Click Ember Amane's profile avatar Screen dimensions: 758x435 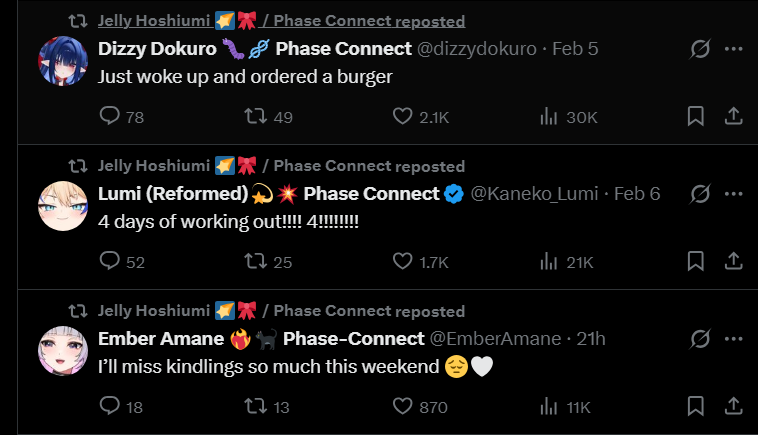coord(62,352)
